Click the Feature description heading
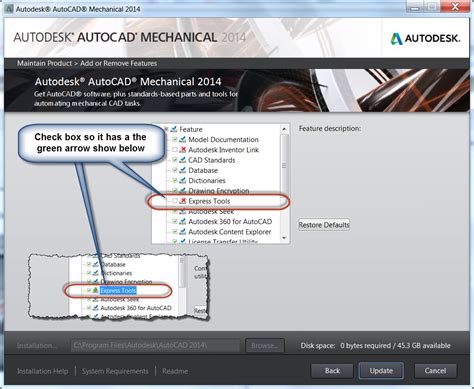Image resolution: width=474 pixels, height=389 pixels. pos(330,129)
